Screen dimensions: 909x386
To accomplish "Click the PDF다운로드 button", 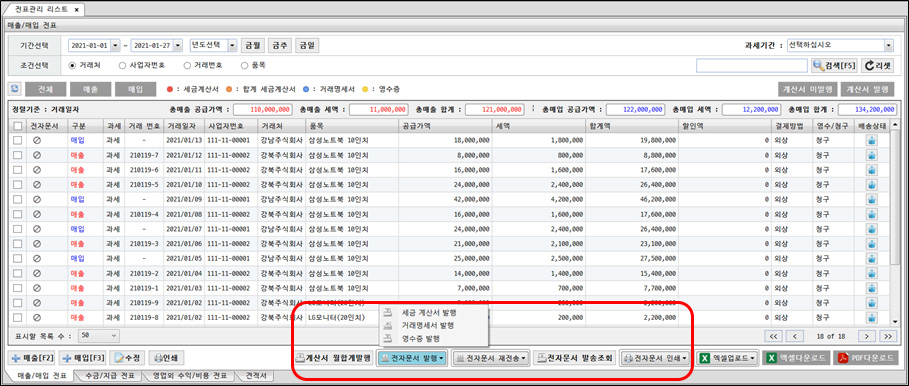I will (866, 358).
